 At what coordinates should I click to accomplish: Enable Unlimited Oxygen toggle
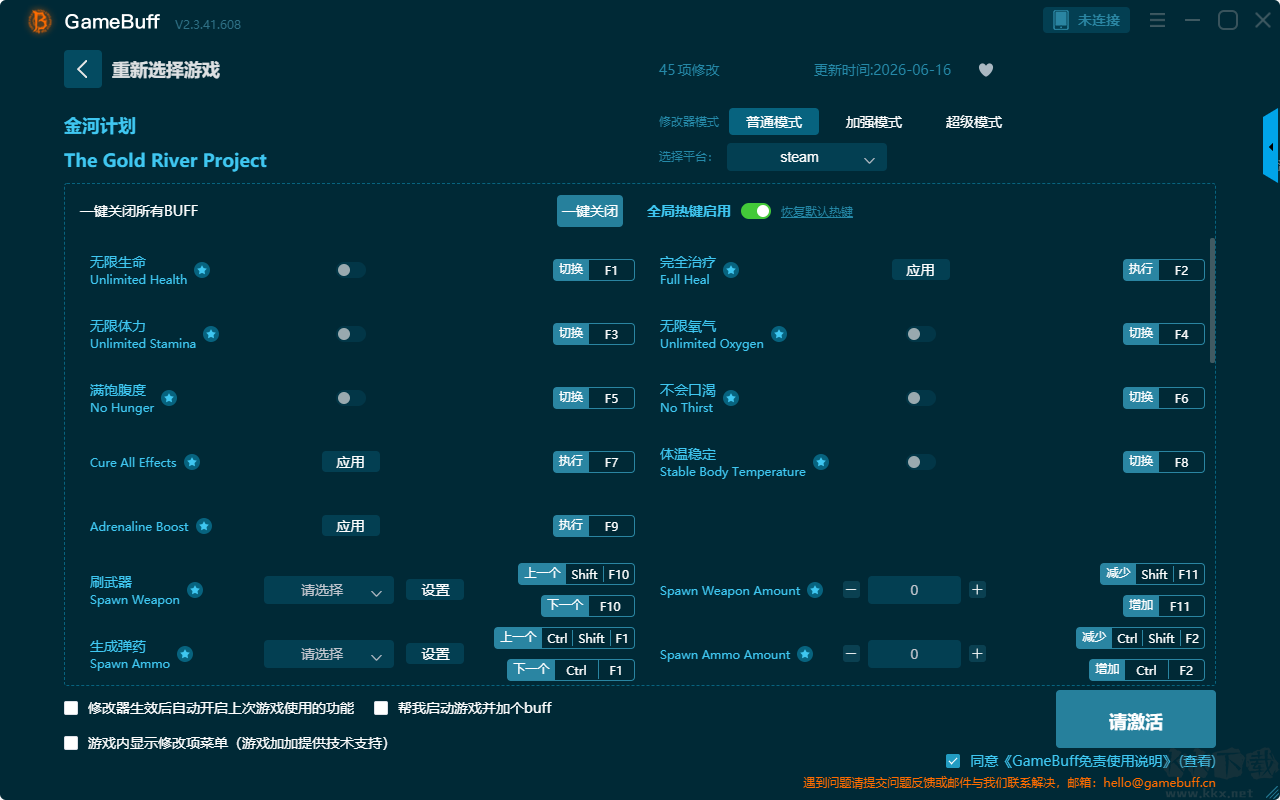click(921, 334)
